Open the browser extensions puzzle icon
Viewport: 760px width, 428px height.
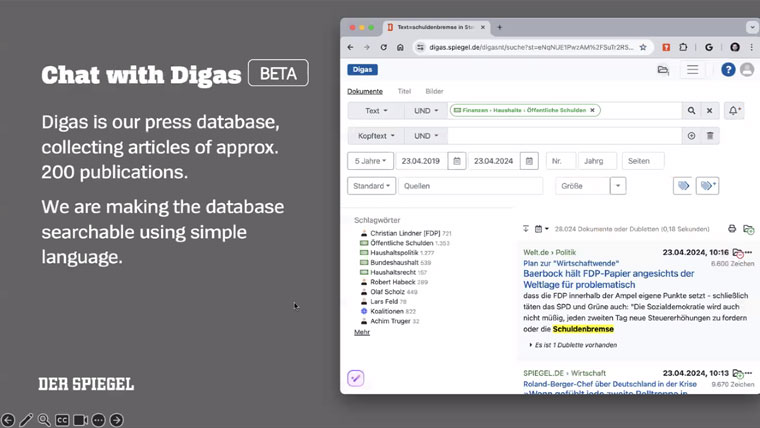(x=683, y=47)
